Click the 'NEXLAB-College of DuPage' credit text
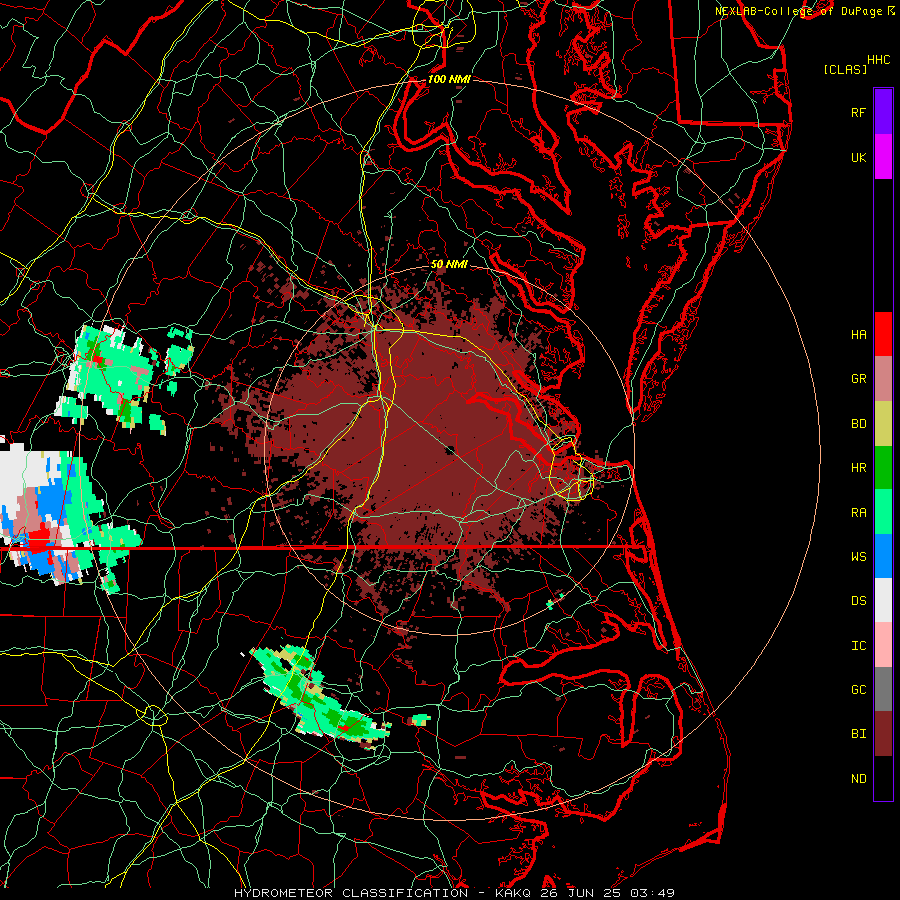This screenshot has width=900, height=900. pos(798,11)
